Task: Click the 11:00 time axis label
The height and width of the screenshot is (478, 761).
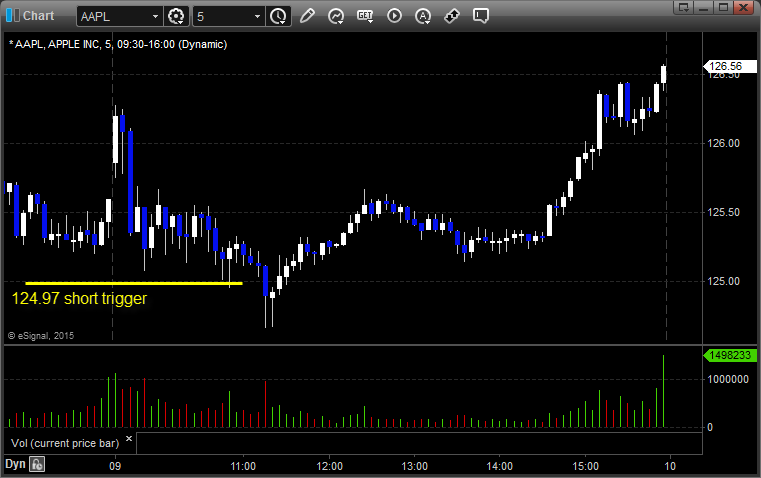Action: click(x=243, y=466)
